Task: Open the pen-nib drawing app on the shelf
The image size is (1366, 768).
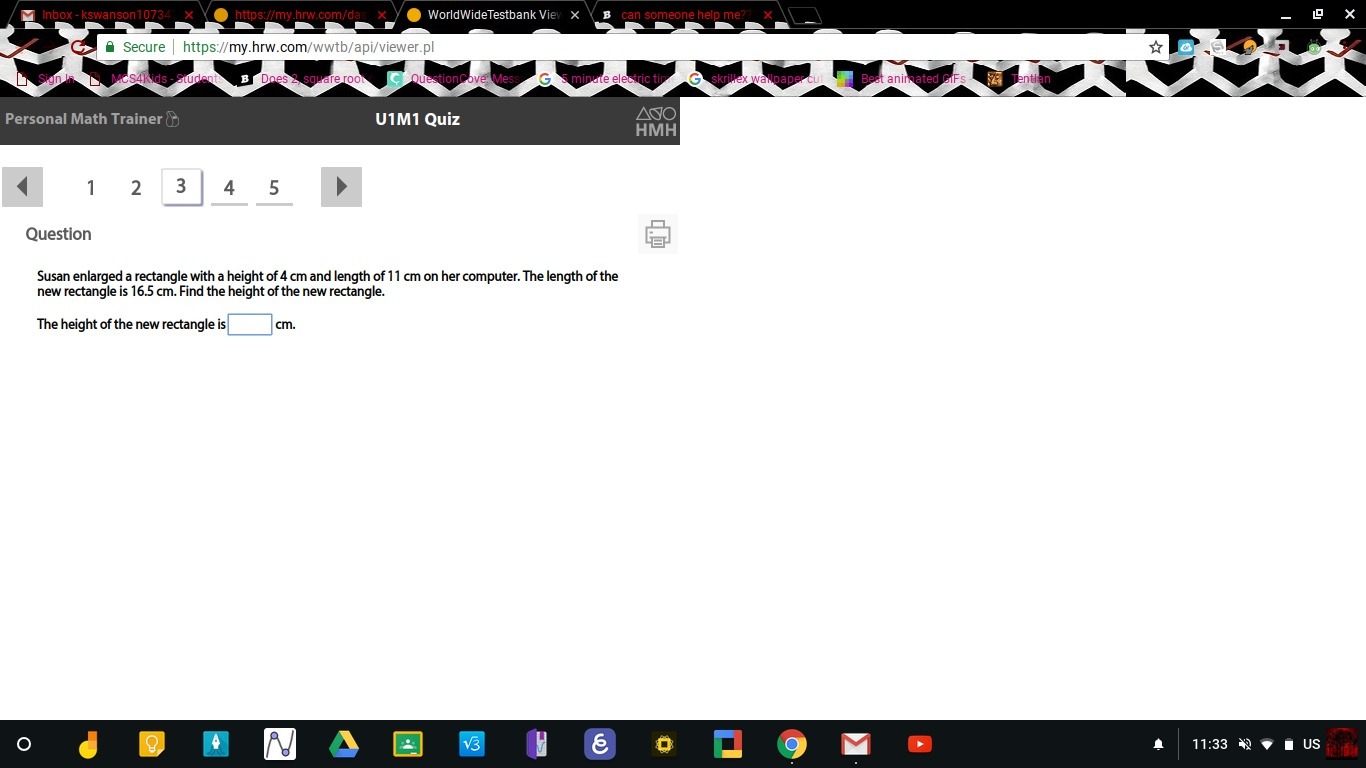Action: 216,744
